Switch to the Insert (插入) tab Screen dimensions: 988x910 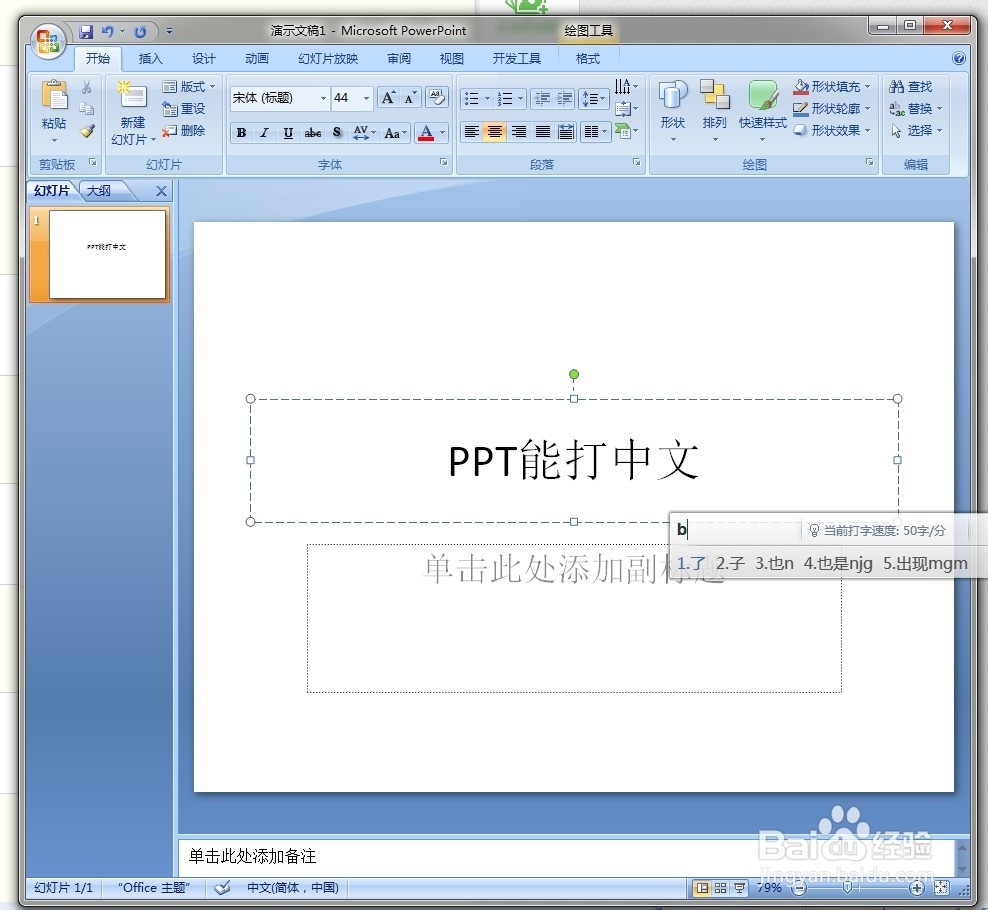coord(151,59)
